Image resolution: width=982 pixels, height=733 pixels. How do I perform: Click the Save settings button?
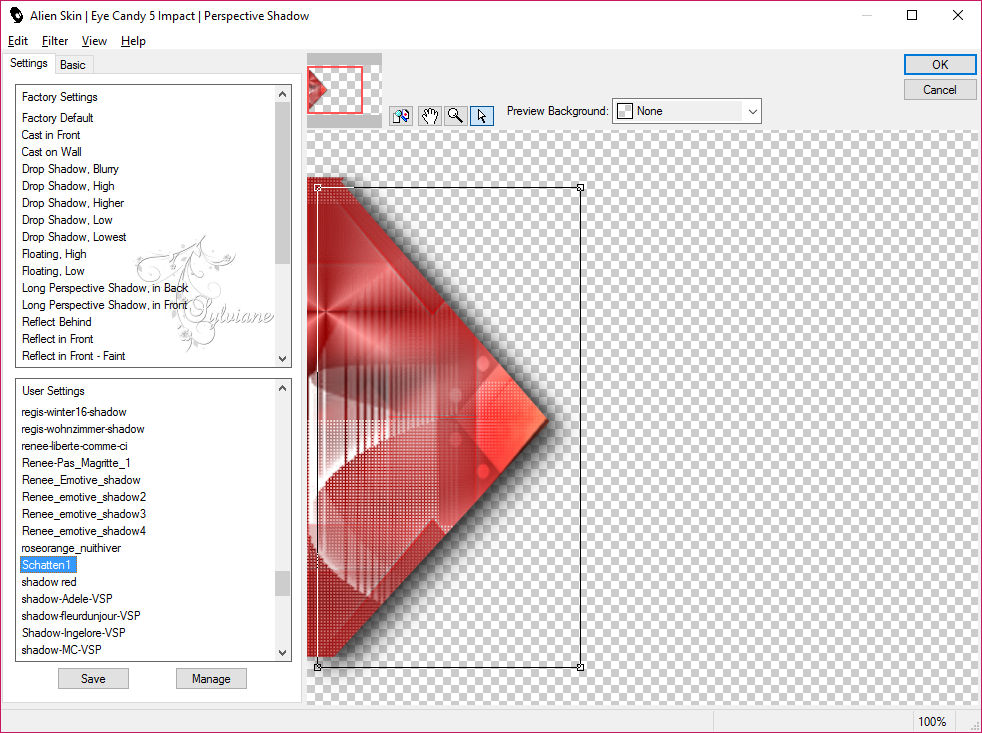coord(93,678)
